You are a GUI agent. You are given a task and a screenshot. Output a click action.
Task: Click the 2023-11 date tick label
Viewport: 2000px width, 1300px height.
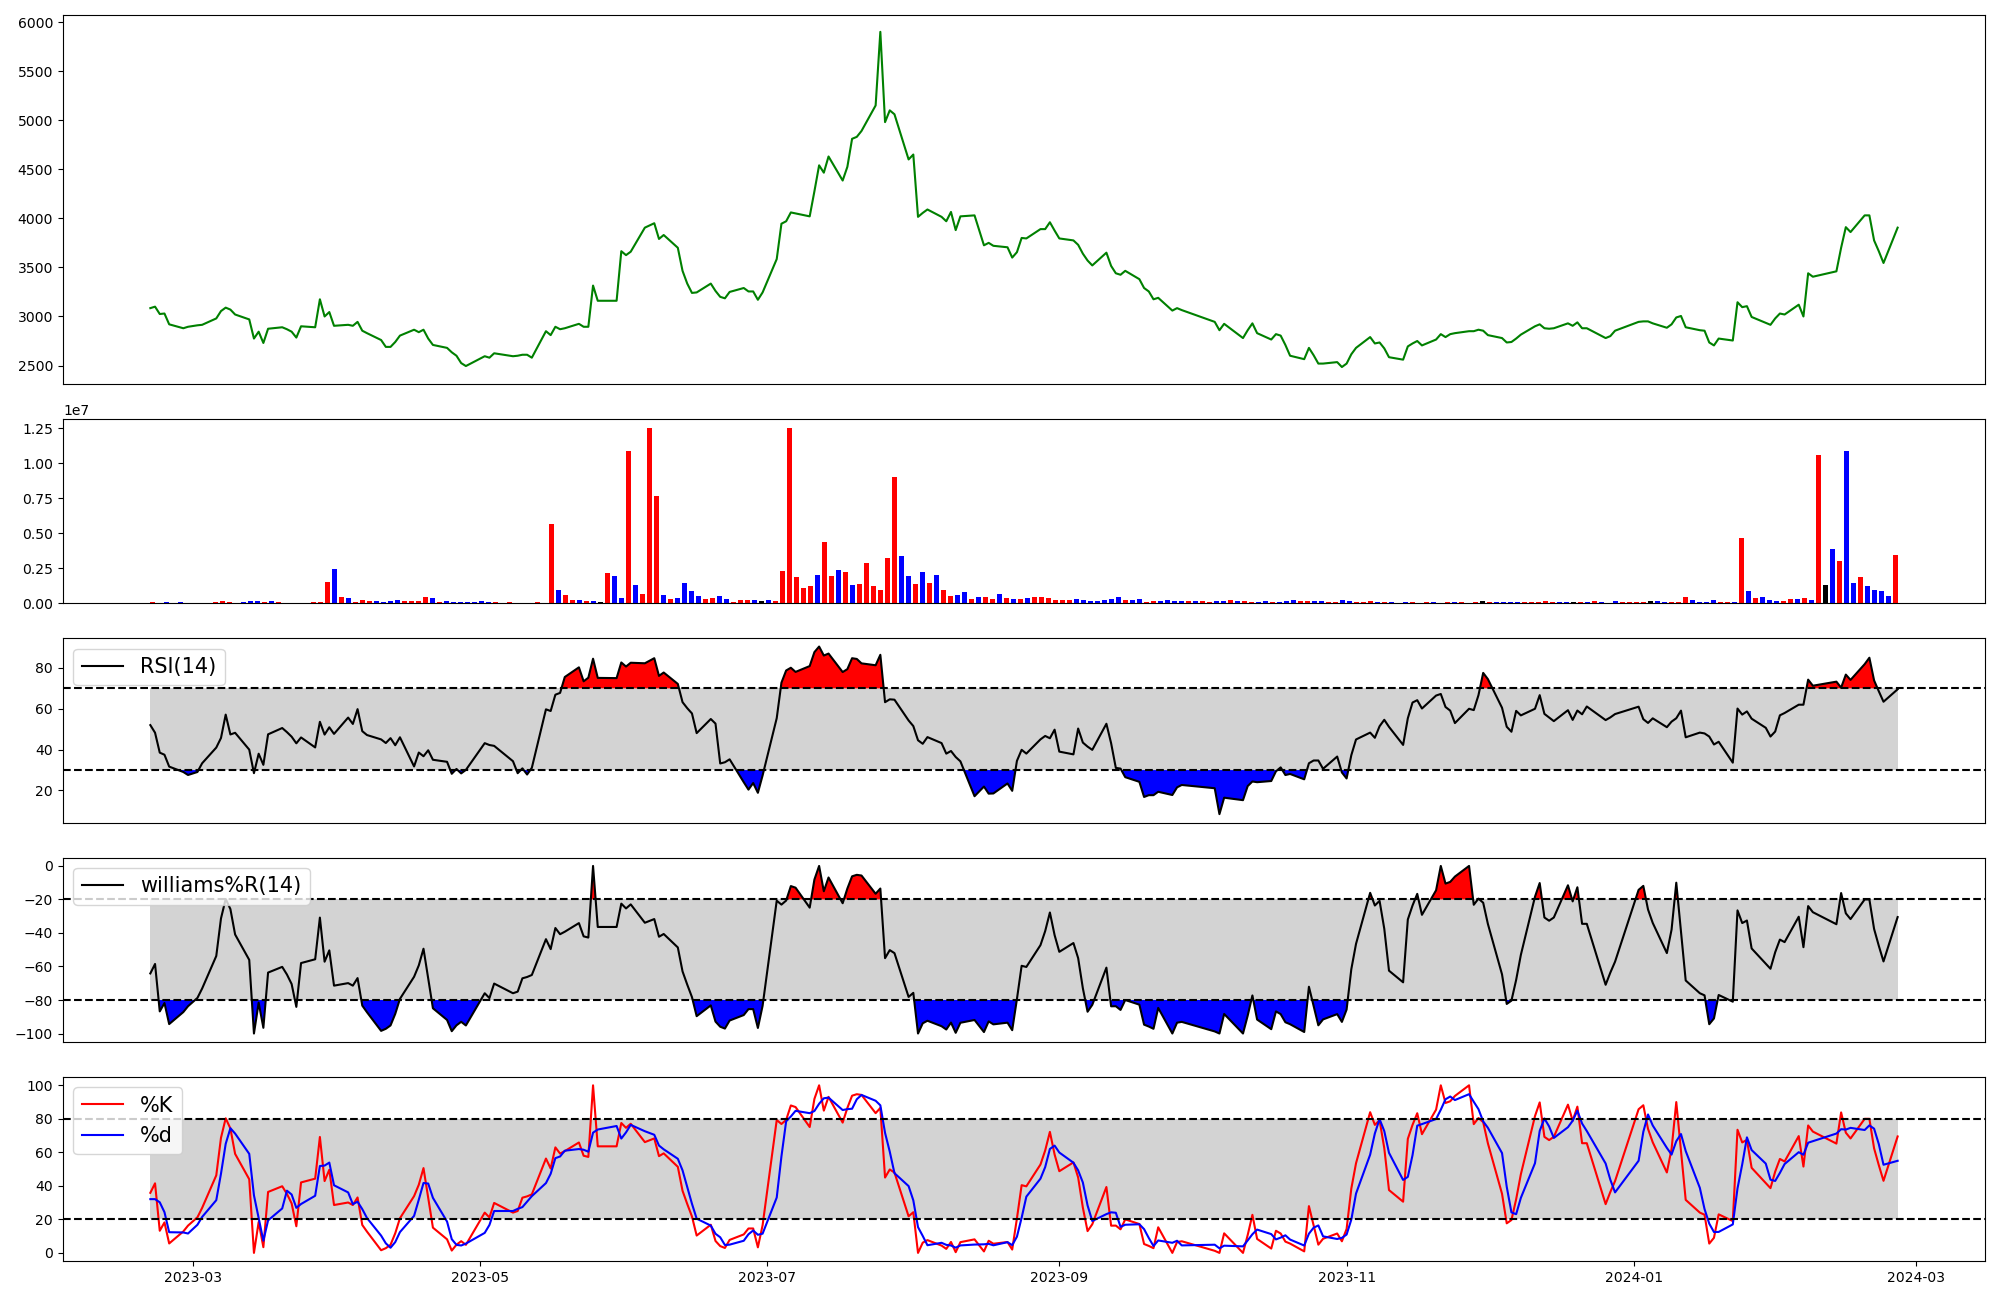tap(1347, 1277)
